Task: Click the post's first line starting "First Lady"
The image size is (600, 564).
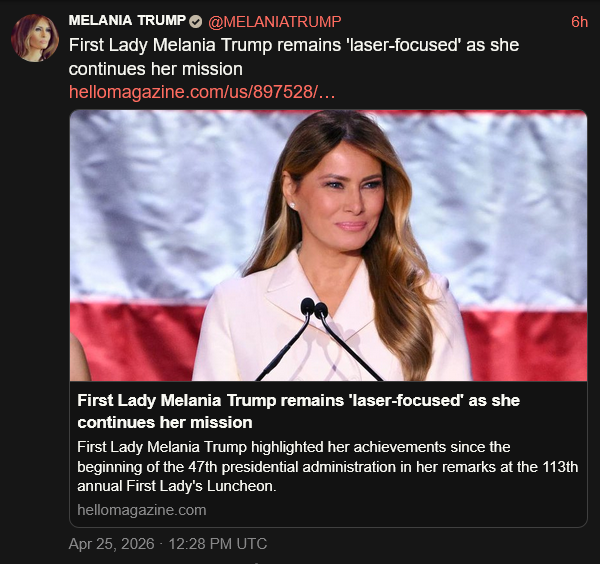Action: click(293, 45)
